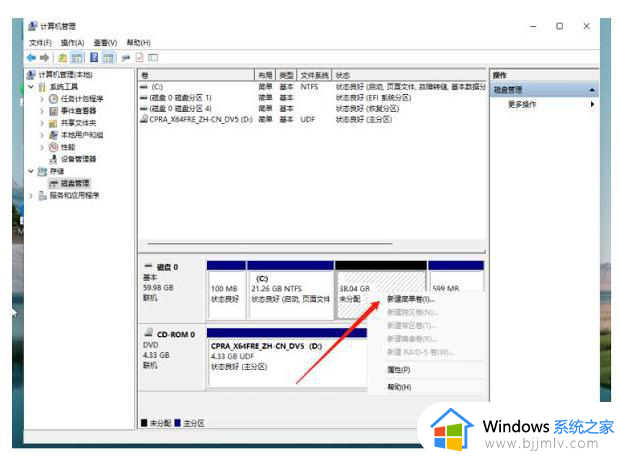Collapse the 系统工具 tree node
The width and height of the screenshot is (619, 457).
click(31, 86)
